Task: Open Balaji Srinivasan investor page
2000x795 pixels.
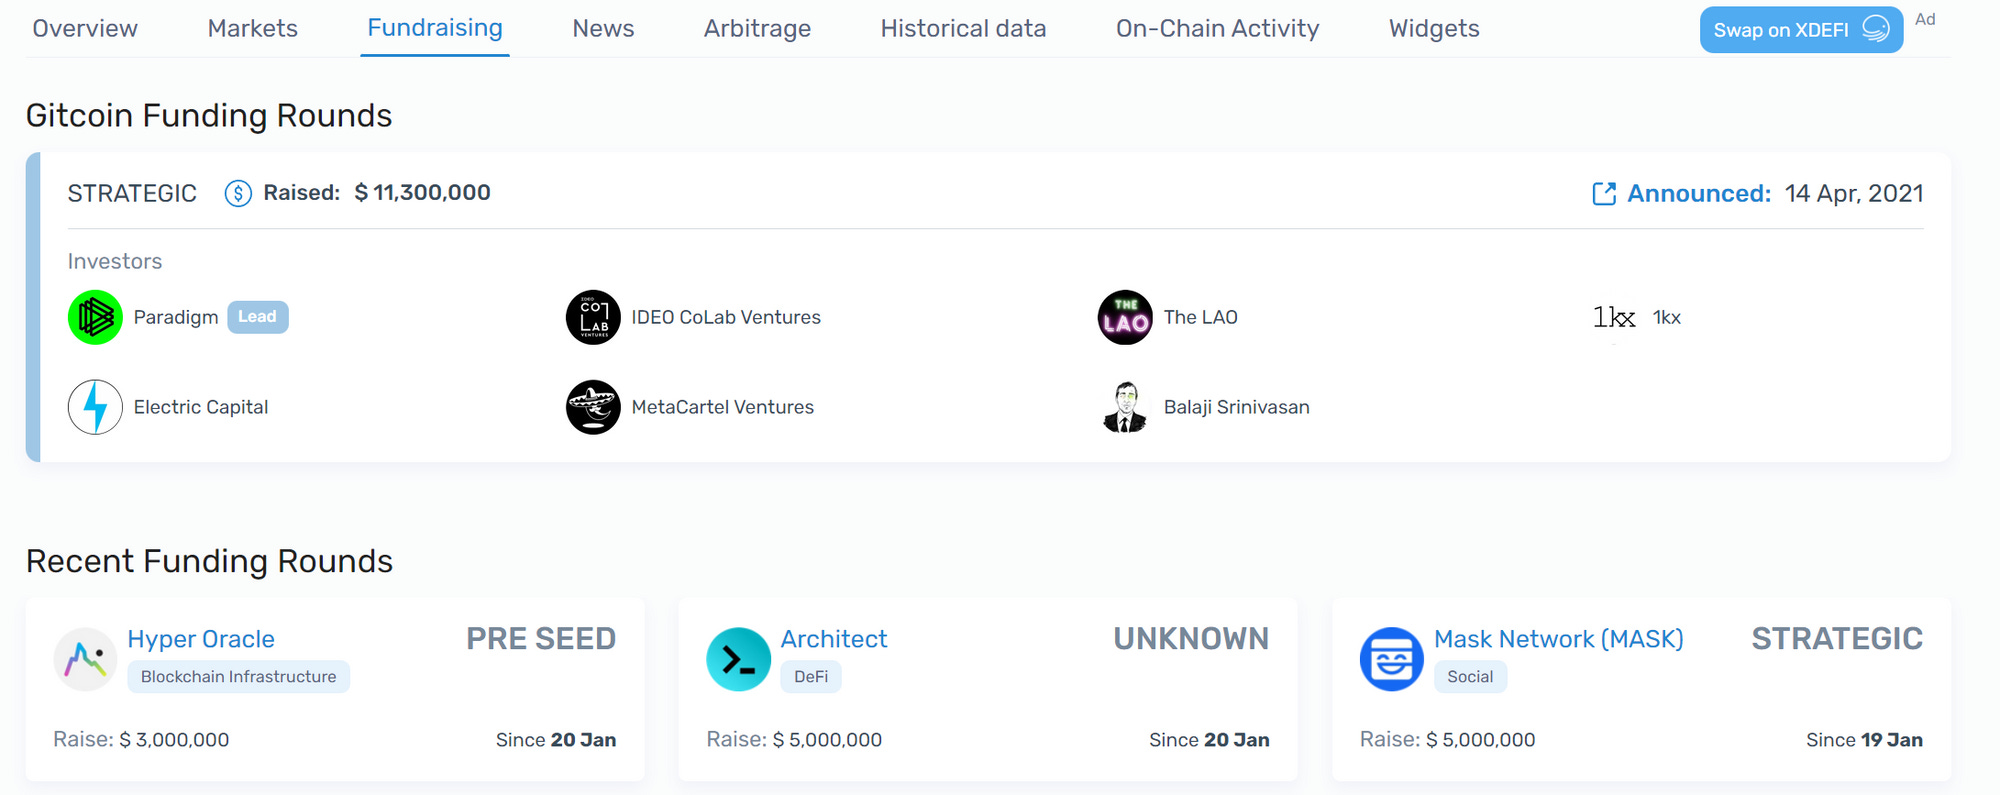Action: 1237,407
